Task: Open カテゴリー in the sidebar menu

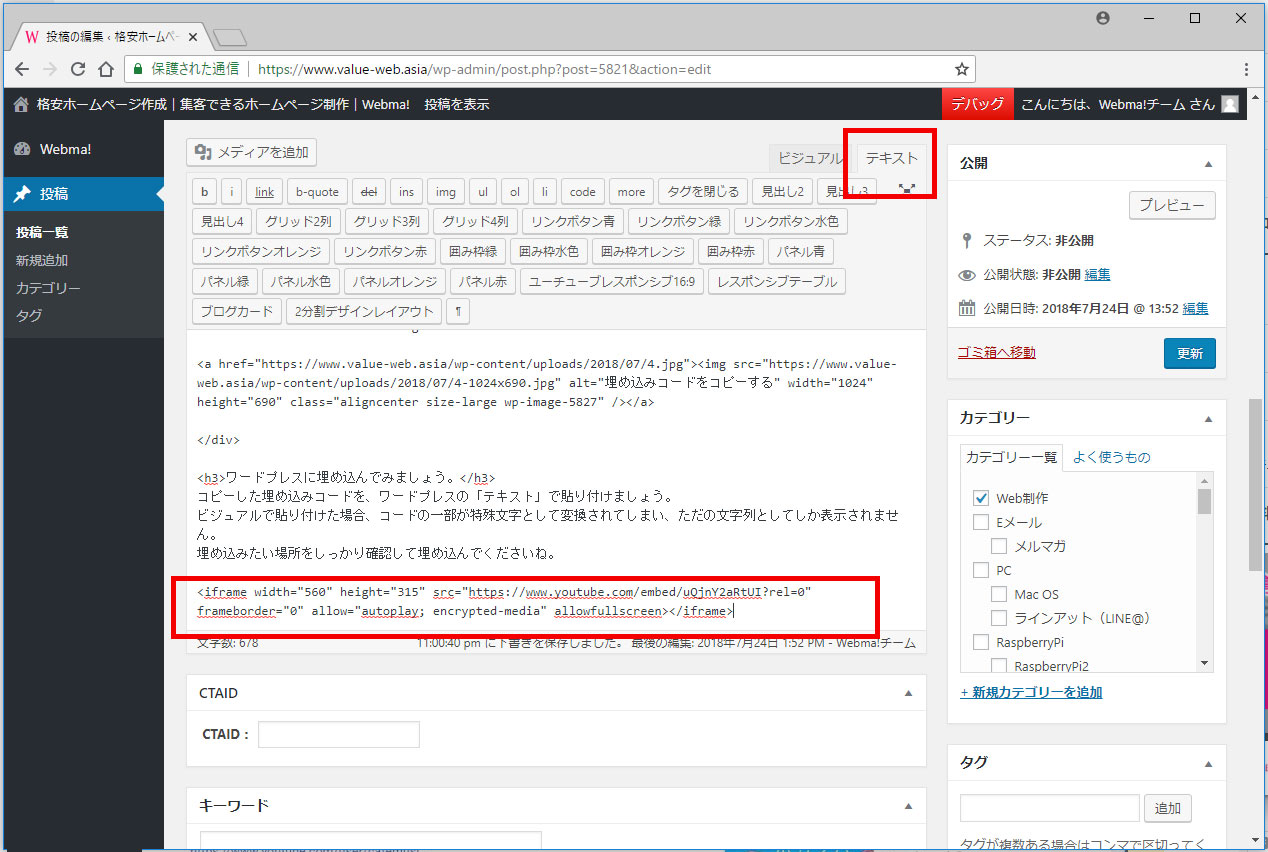Action: (x=48, y=288)
